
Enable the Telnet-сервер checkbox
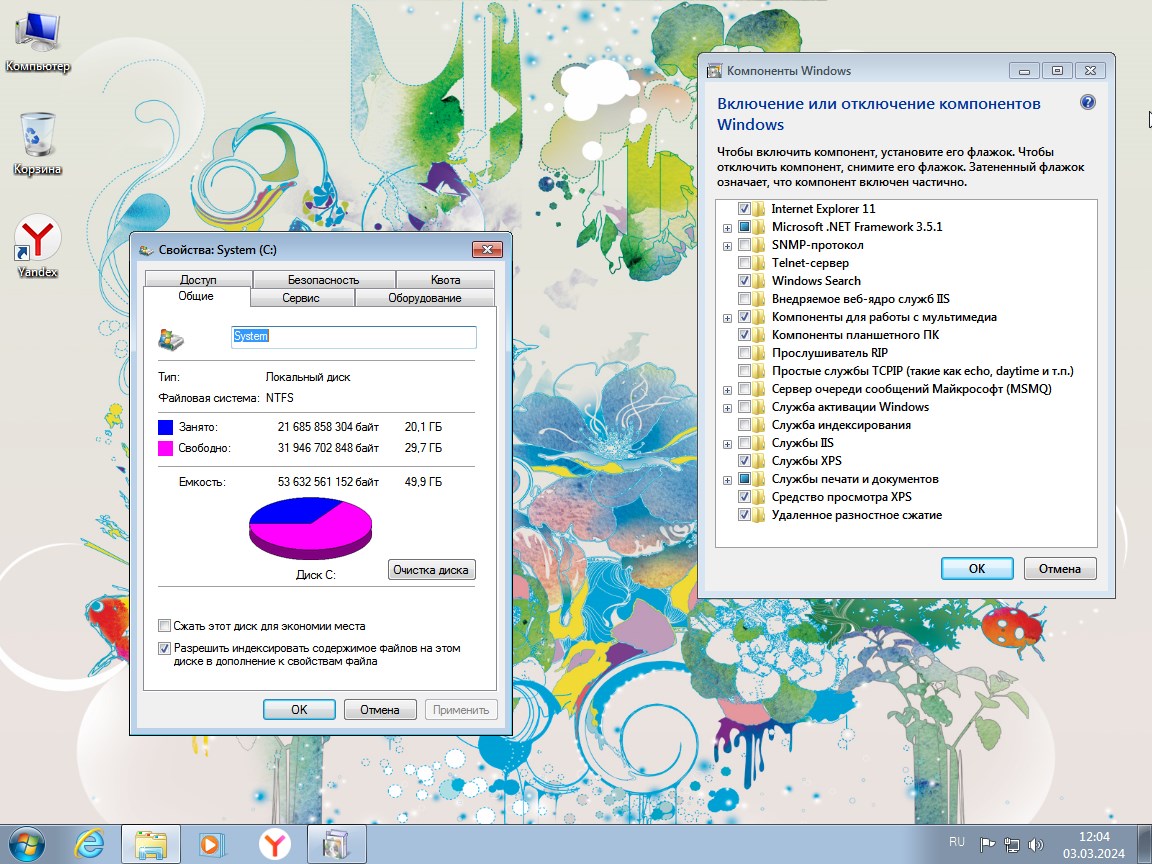[744, 263]
